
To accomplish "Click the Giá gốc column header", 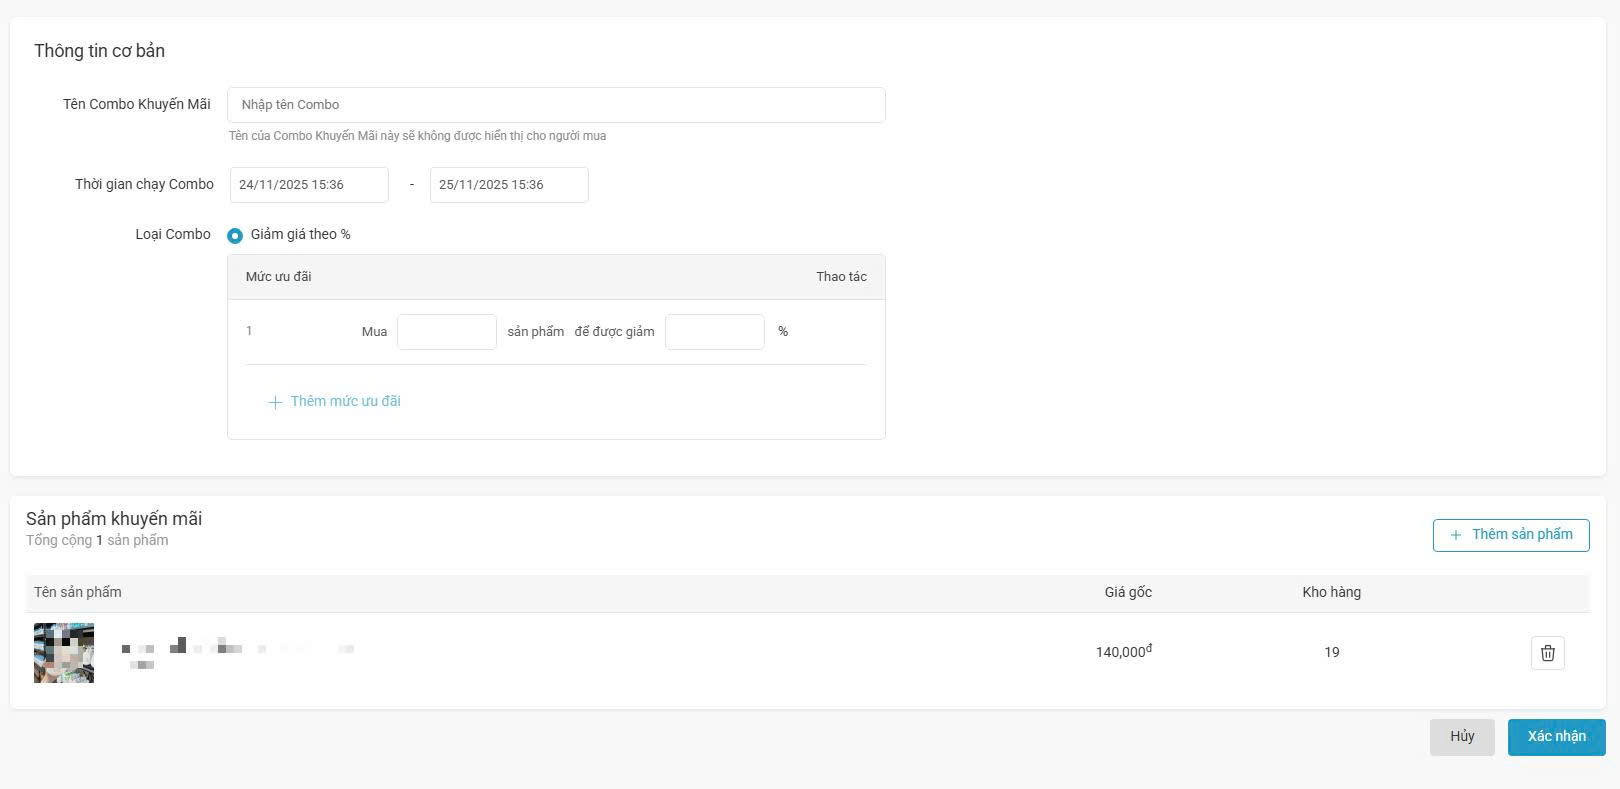I will 1128,592.
